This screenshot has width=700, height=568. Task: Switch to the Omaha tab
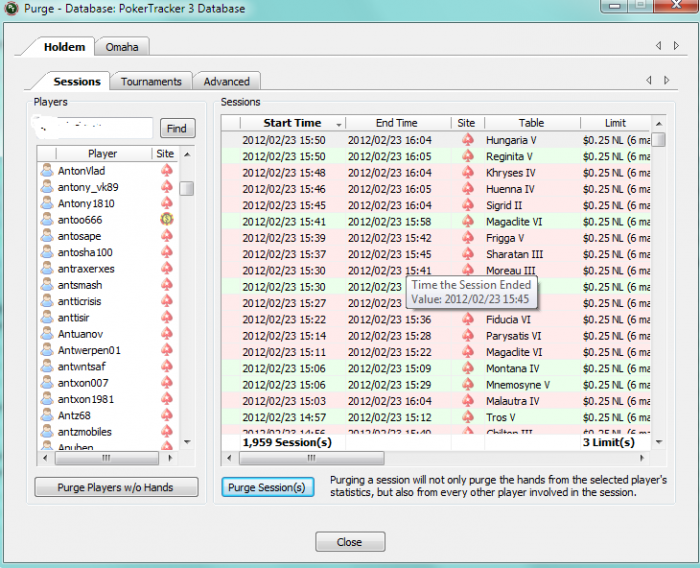[122, 47]
